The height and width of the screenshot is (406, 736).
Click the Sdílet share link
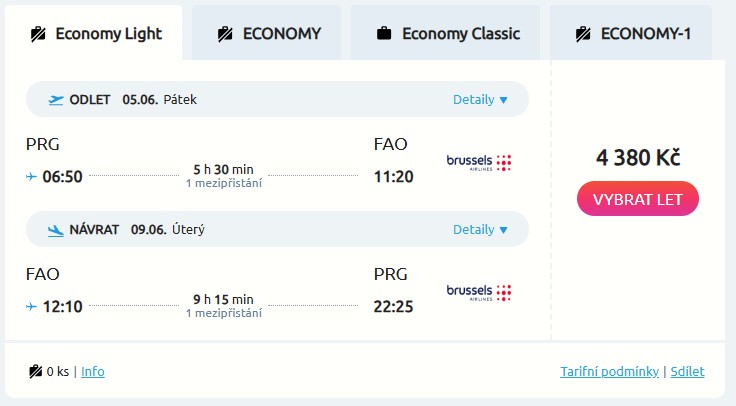pyautogui.click(x=687, y=372)
